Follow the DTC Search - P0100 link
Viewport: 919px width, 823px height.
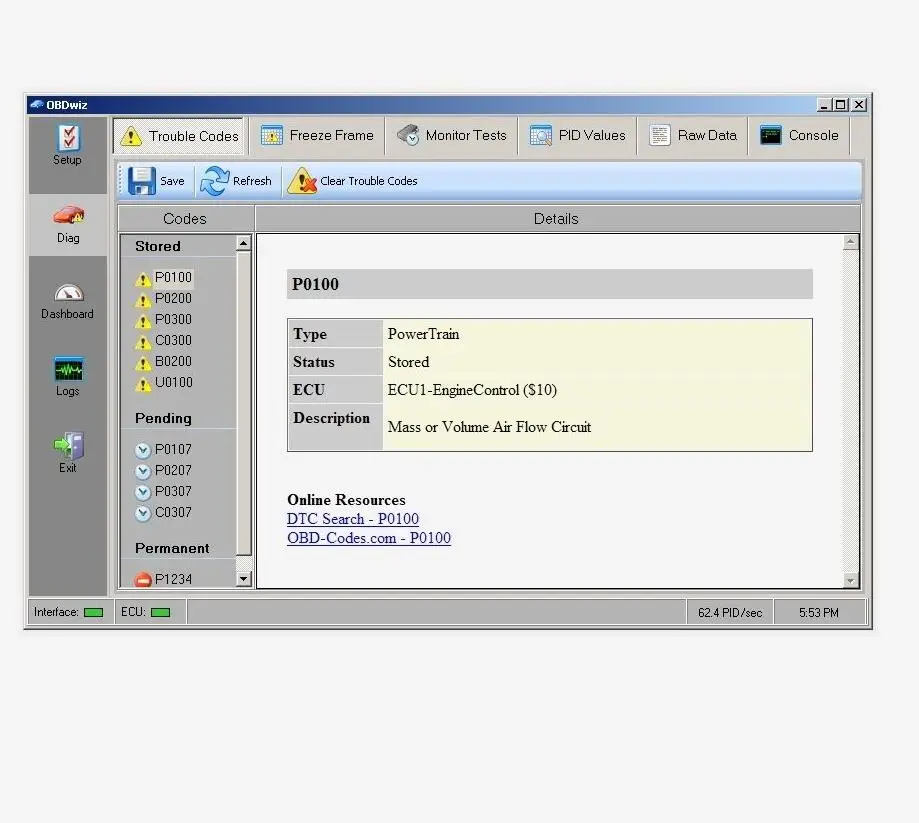pyautogui.click(x=353, y=519)
